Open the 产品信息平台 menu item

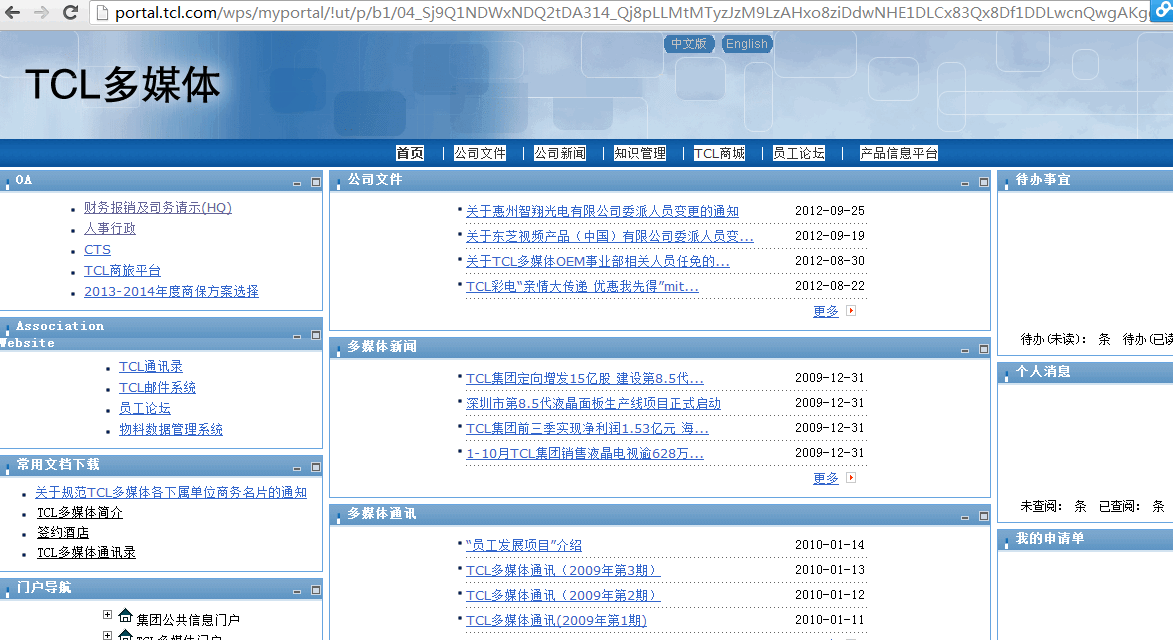[x=898, y=153]
